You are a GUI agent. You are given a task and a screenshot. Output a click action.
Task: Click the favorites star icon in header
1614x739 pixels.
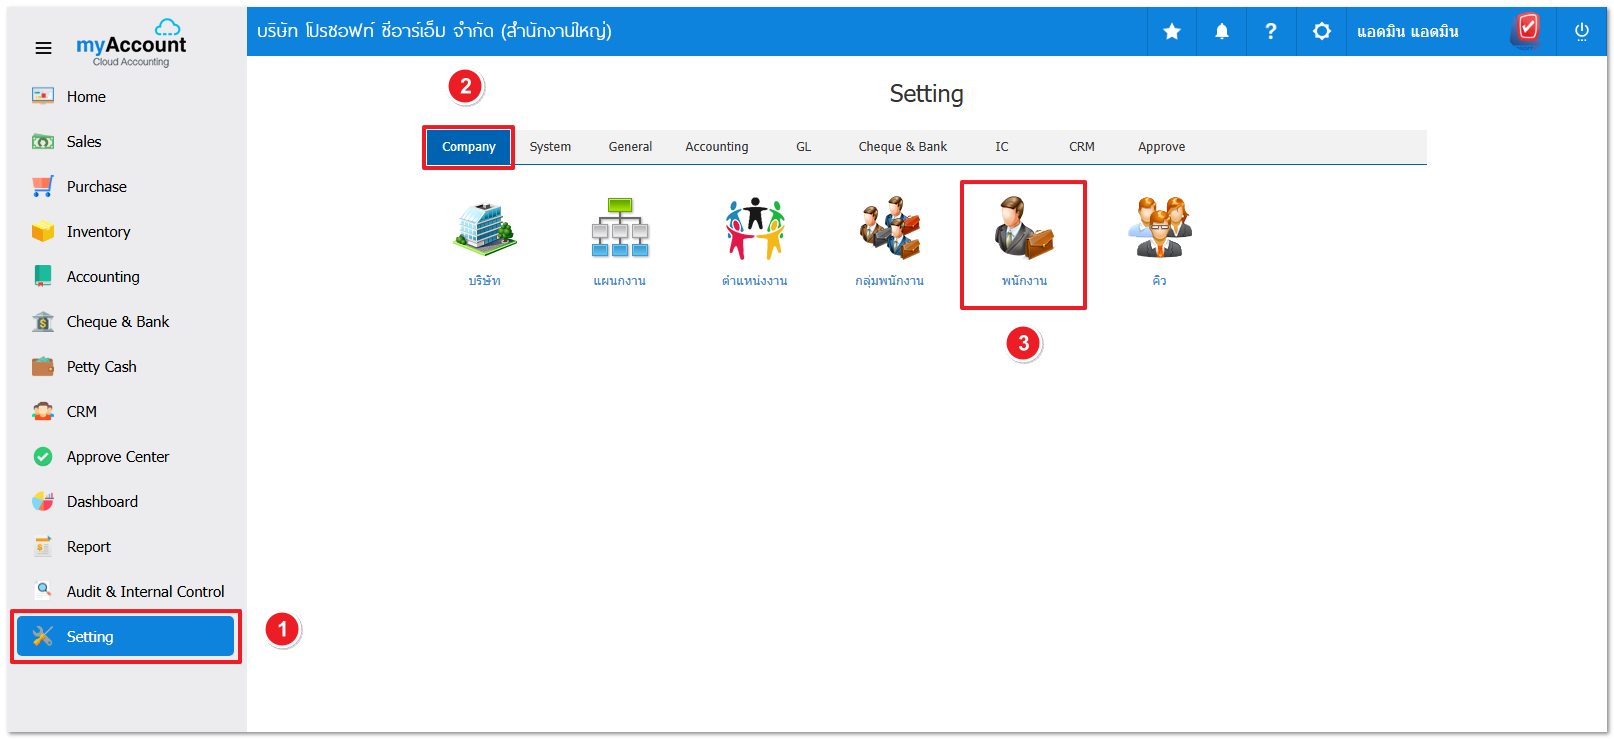tap(1172, 32)
